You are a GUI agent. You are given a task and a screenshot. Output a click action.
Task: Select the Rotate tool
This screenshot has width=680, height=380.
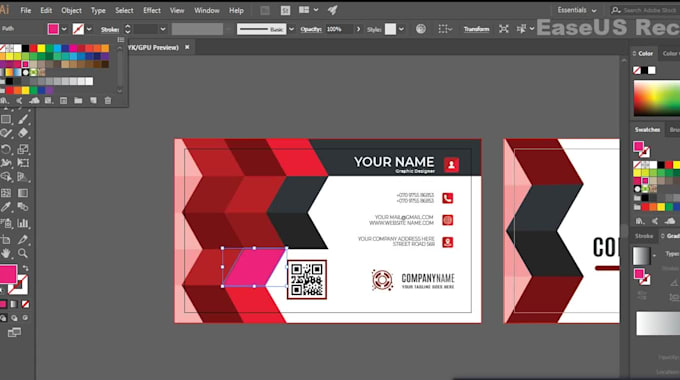click(6, 149)
